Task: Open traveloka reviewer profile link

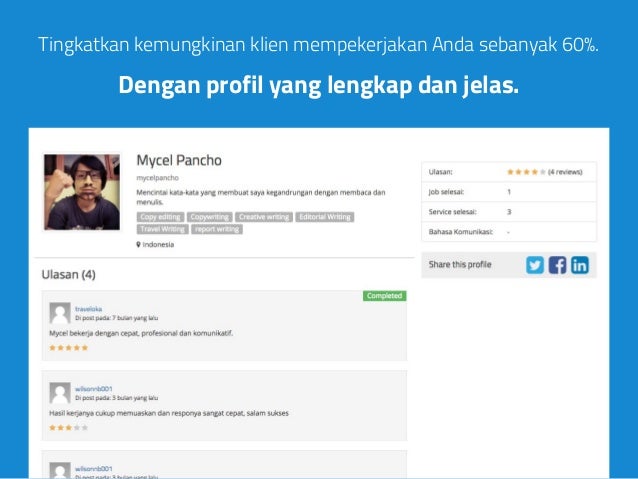Action: pyautogui.click(x=88, y=309)
